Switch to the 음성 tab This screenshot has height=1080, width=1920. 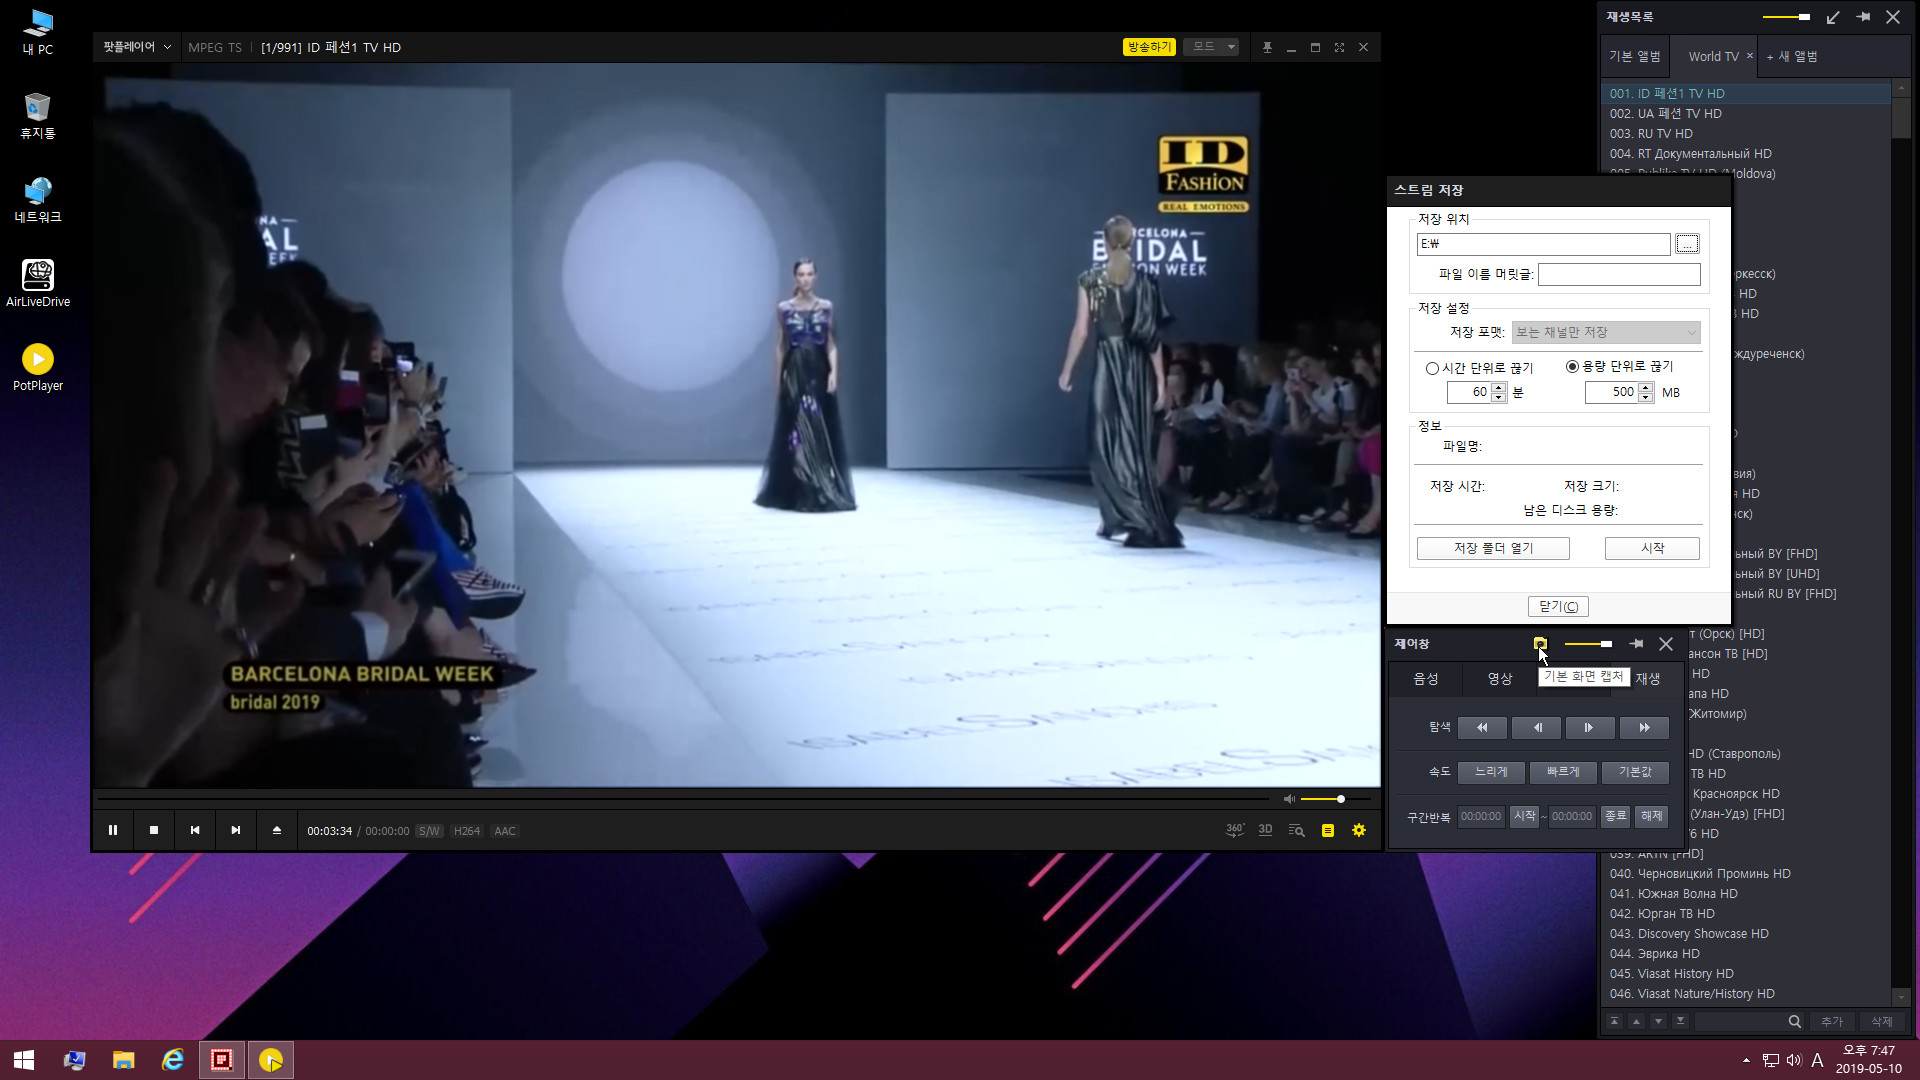(x=1426, y=678)
